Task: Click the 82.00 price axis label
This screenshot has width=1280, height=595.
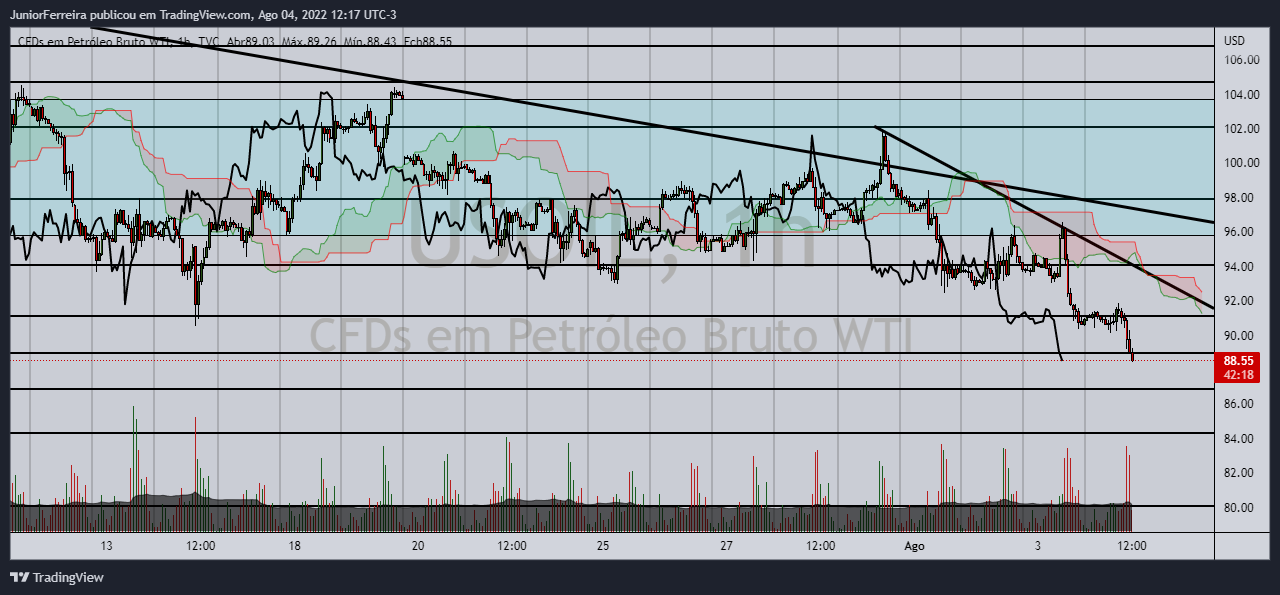Action: coord(1240,473)
